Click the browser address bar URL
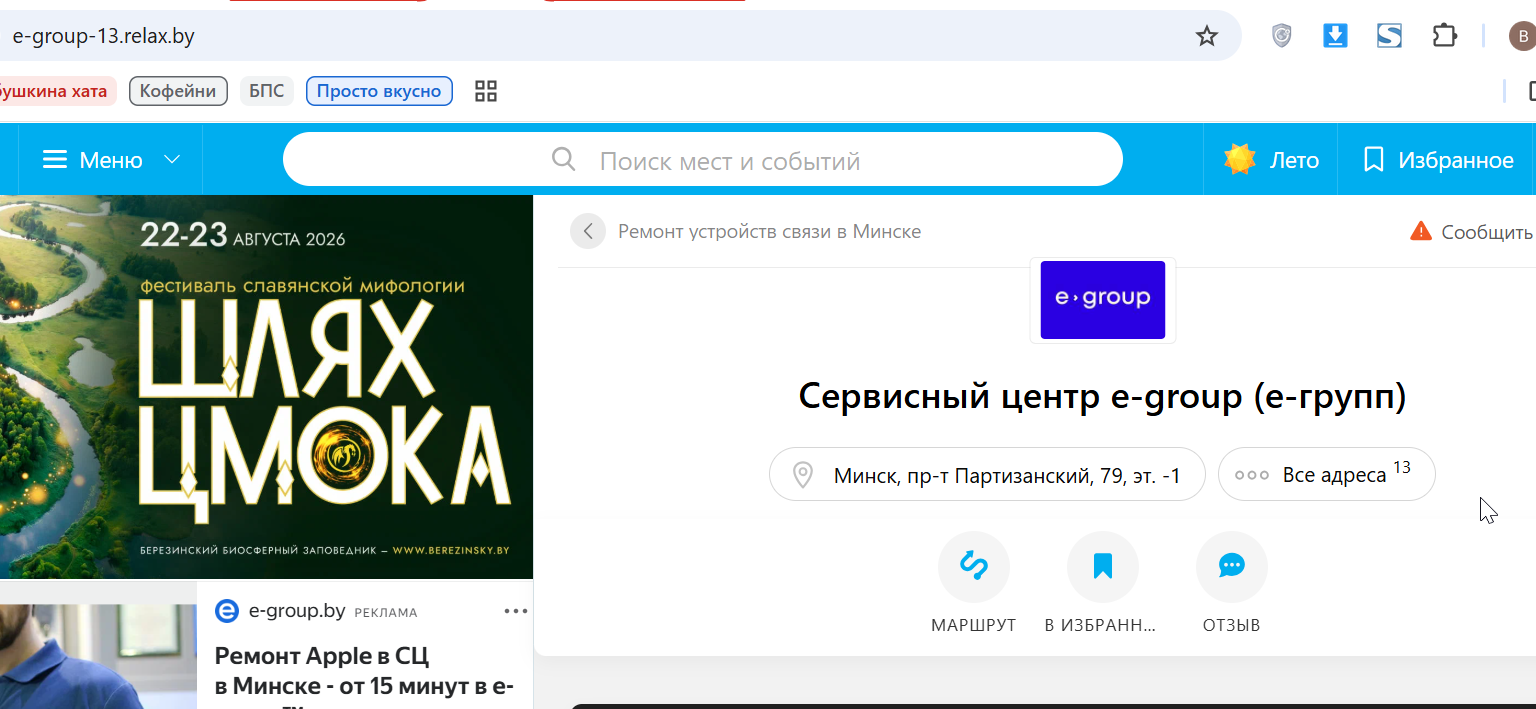Viewport: 1536px width, 709px height. [x=104, y=37]
